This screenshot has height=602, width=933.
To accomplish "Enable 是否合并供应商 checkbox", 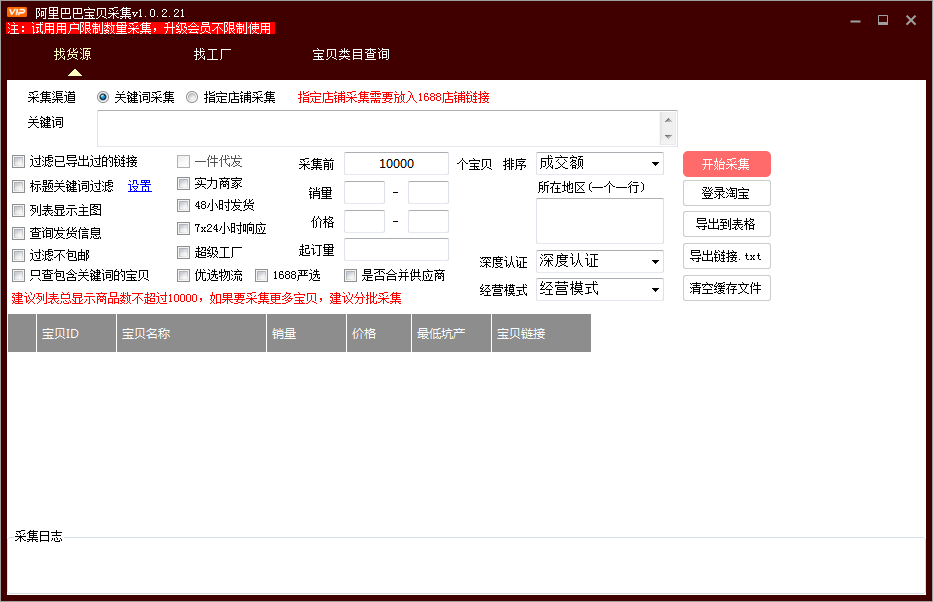I will 350,275.
